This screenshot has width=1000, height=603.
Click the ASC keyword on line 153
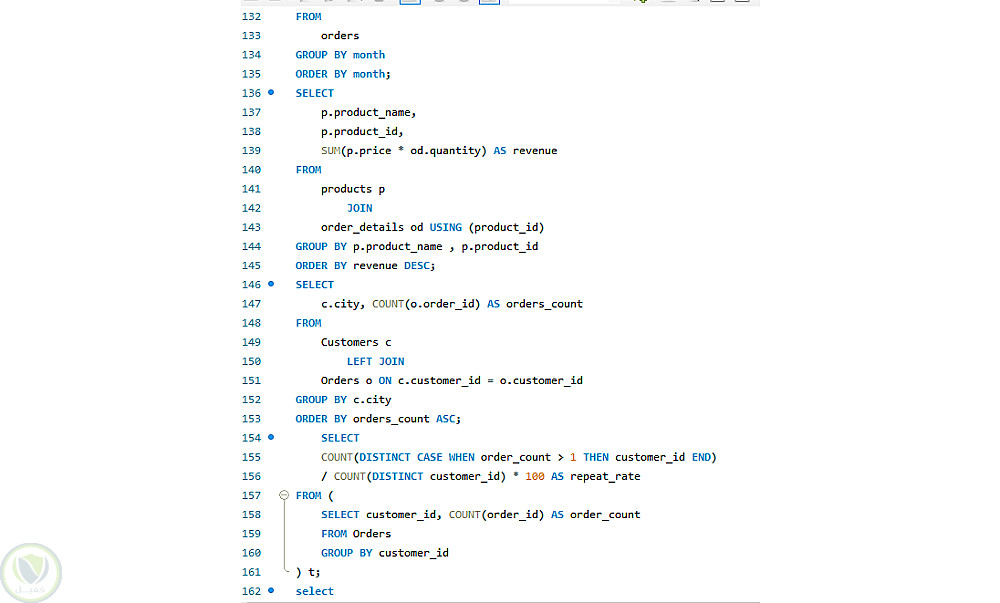[x=448, y=419]
